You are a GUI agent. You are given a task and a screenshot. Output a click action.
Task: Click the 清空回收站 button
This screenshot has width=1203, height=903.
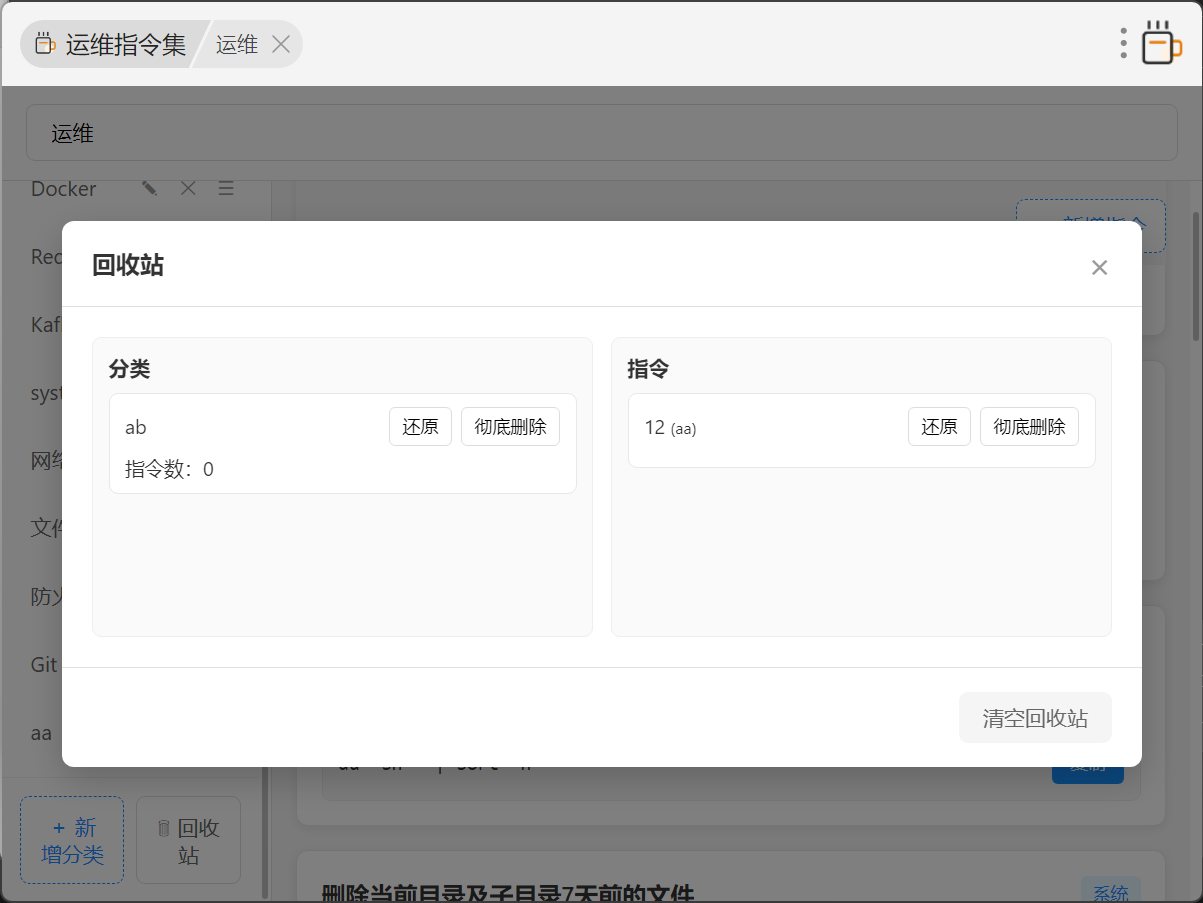[1035, 718]
